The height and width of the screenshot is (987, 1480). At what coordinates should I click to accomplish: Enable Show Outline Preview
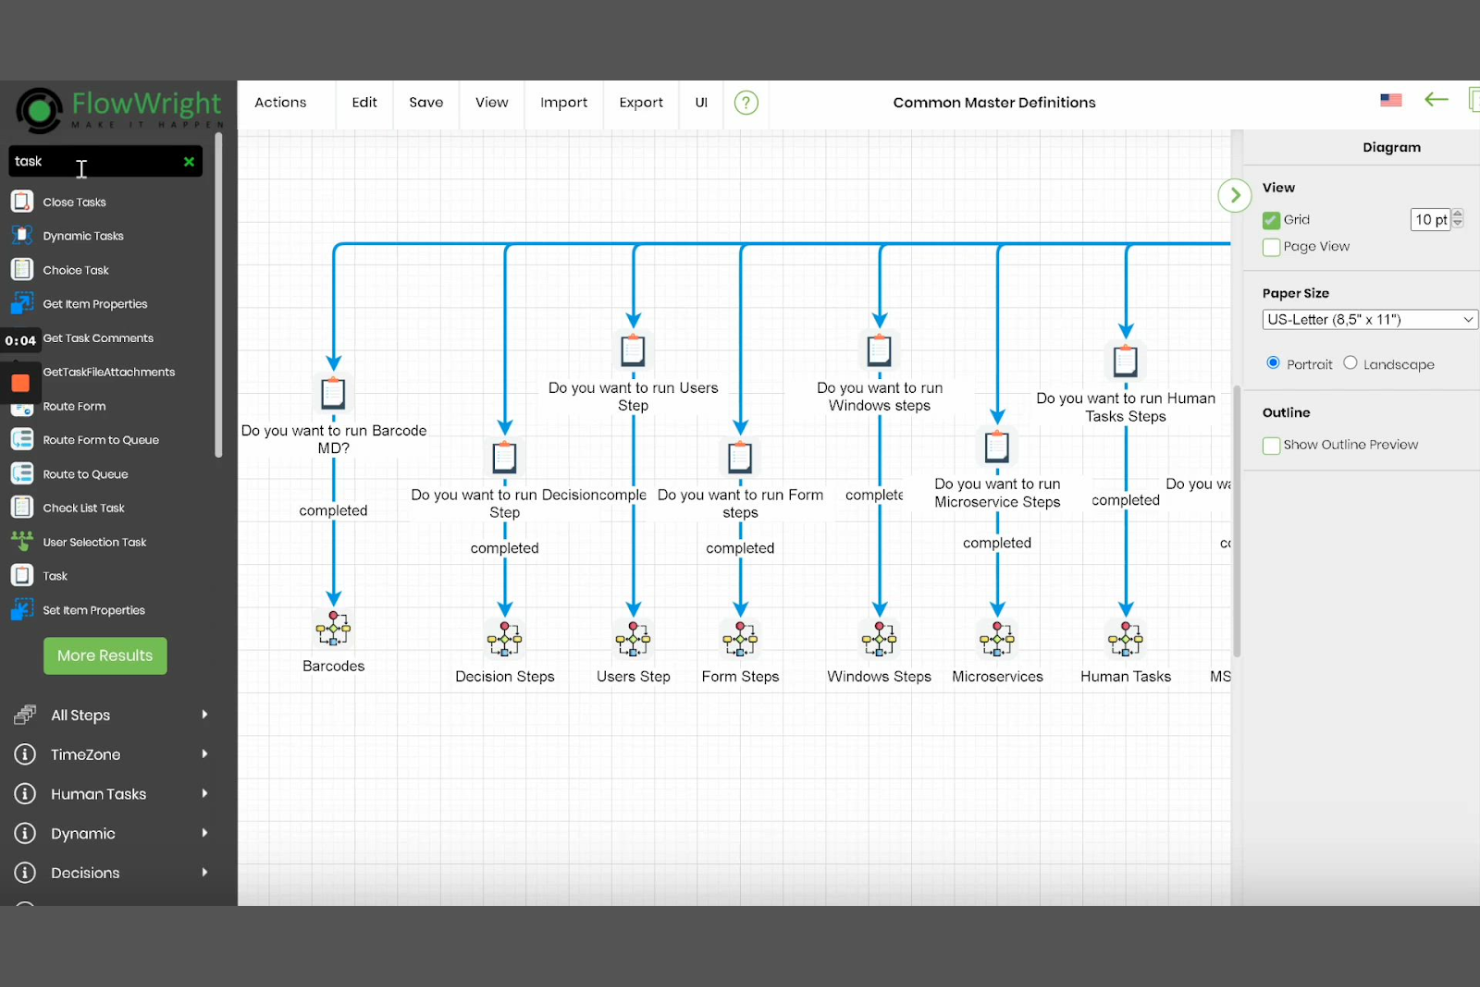(x=1271, y=445)
